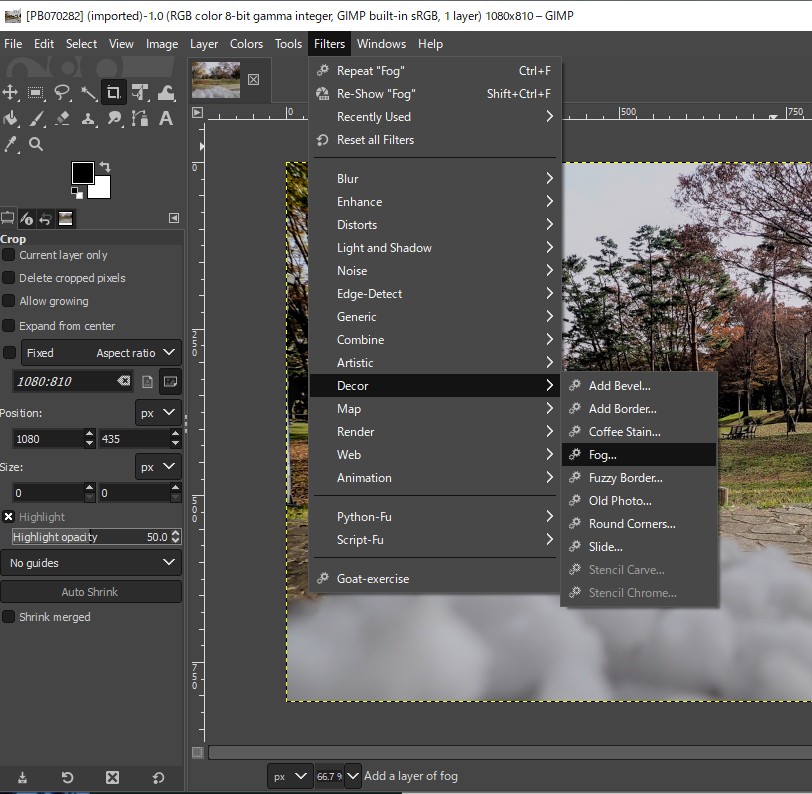Toggle Expand from center
The height and width of the screenshot is (794, 812).
pyautogui.click(x=8, y=326)
